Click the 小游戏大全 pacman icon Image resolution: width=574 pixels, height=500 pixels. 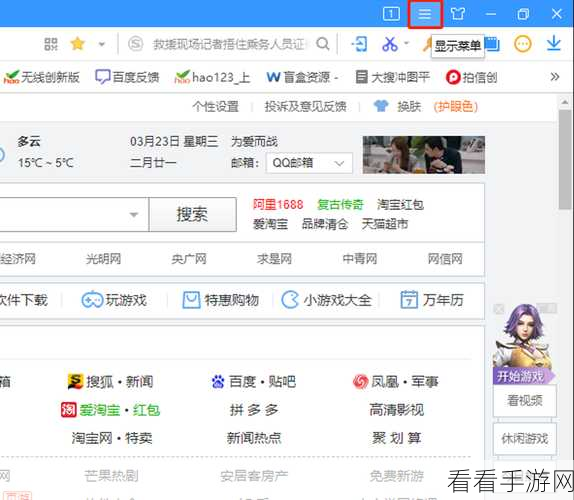pyautogui.click(x=290, y=300)
